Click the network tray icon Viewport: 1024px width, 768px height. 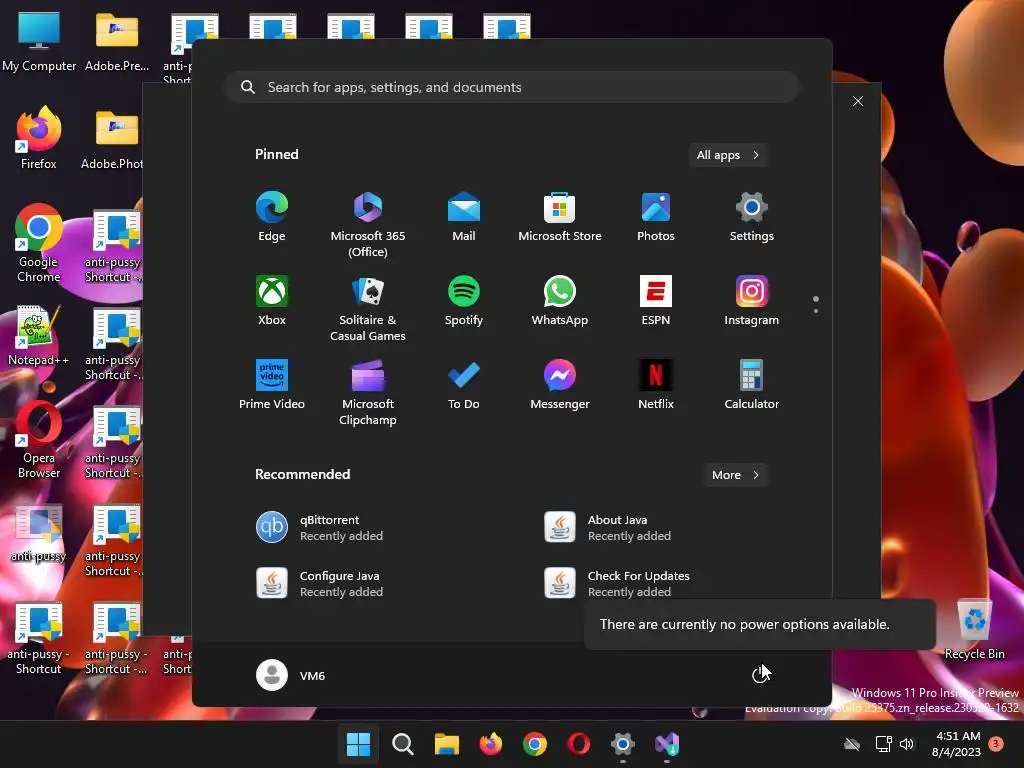coord(884,744)
